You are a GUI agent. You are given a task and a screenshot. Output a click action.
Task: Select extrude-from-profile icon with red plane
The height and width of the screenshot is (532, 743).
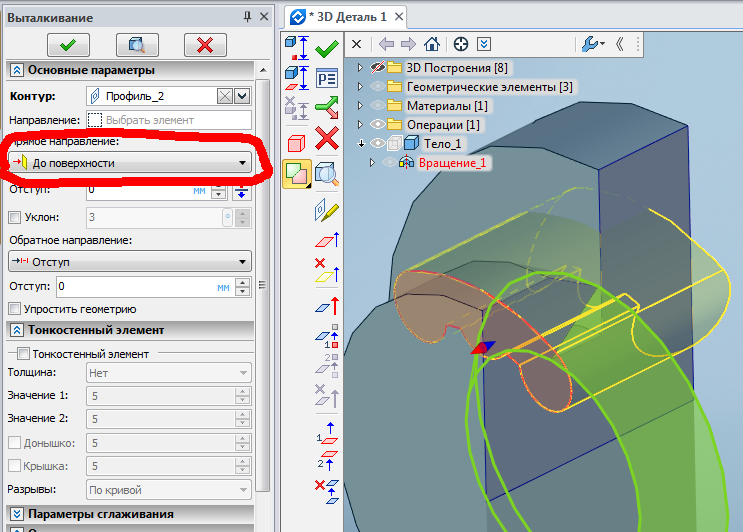click(297, 78)
